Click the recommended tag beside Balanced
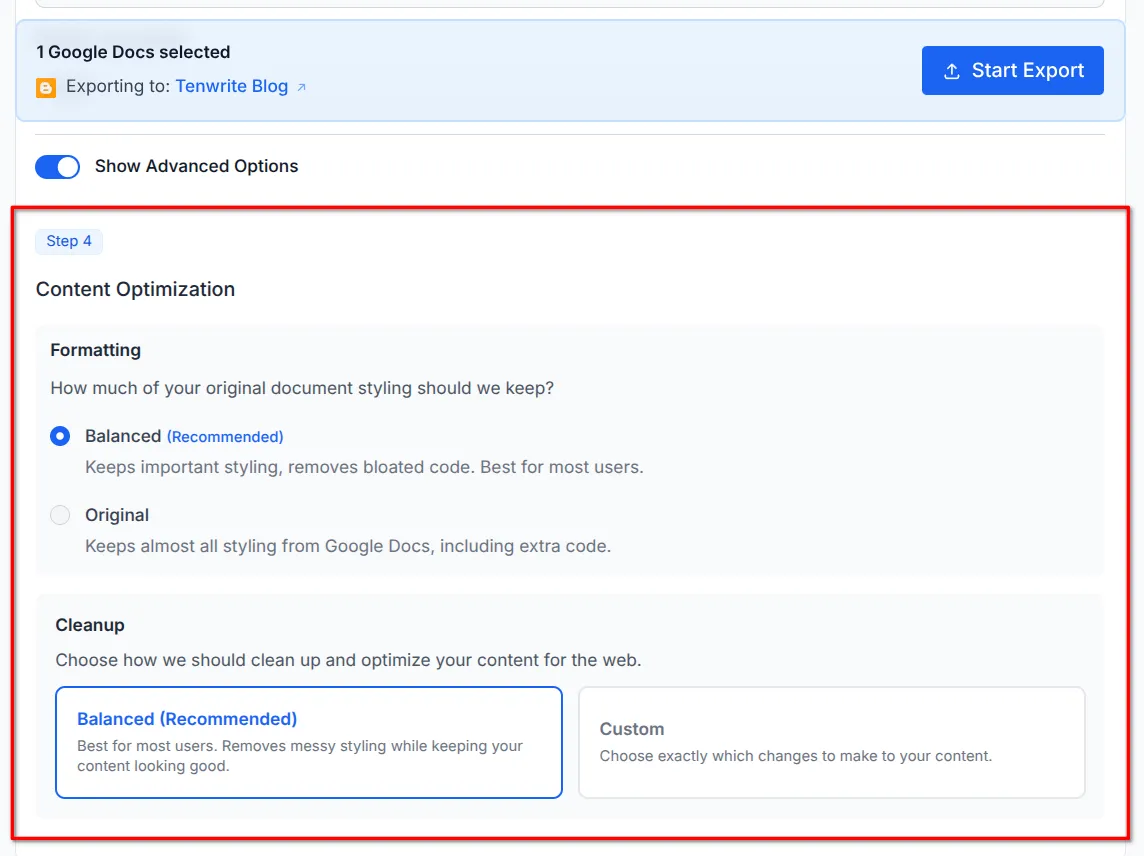1144x856 pixels. tap(225, 436)
